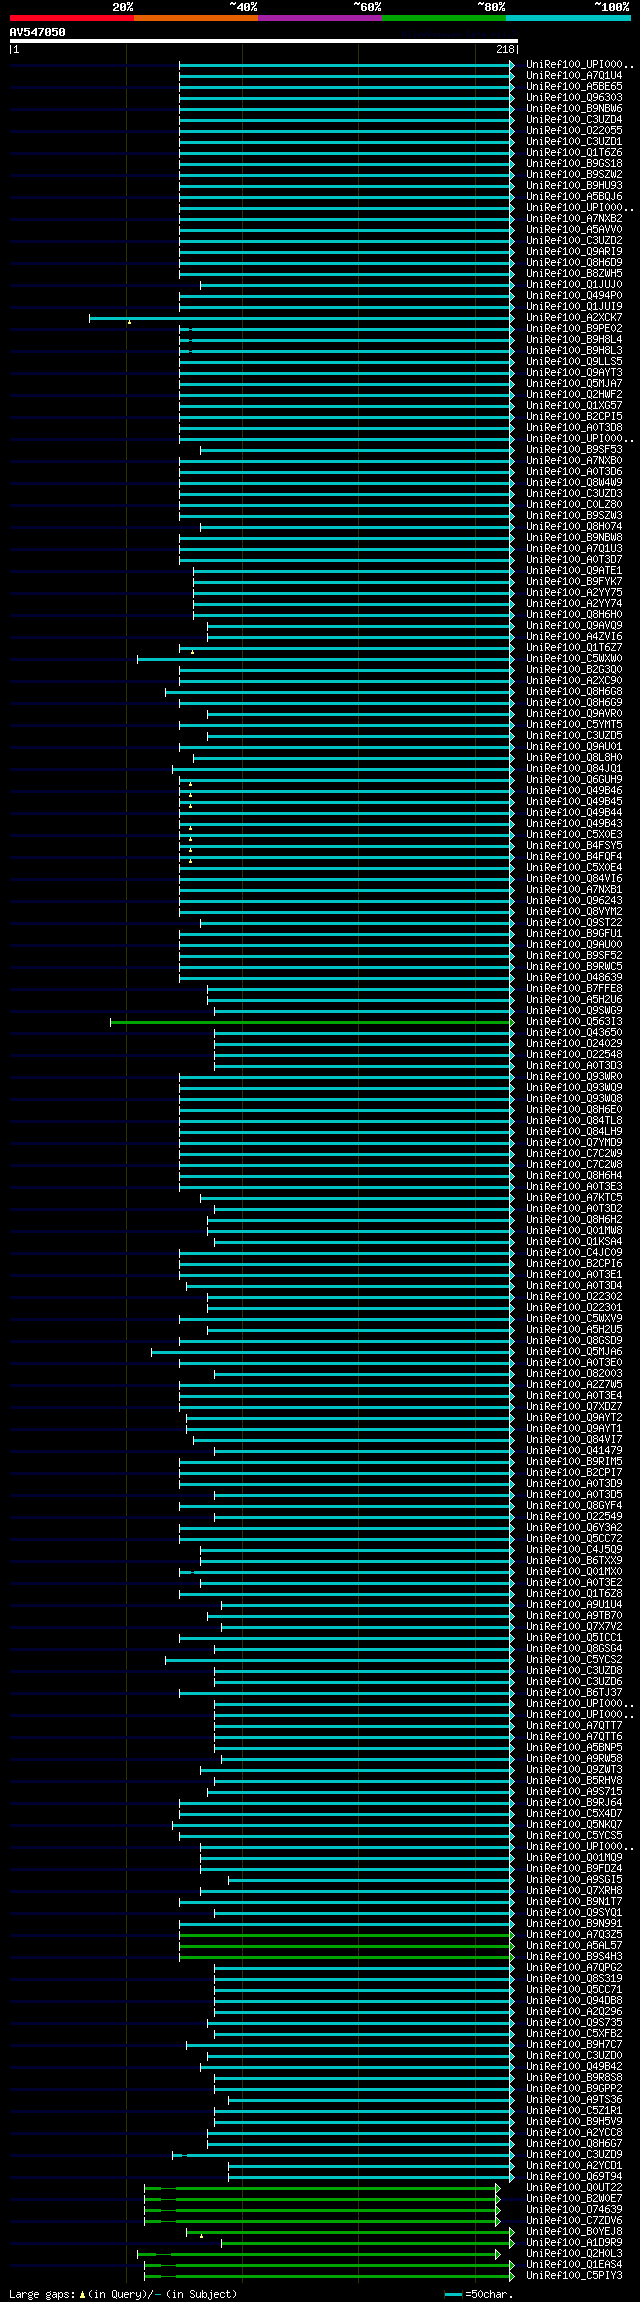
Task: Click the cyan ~100% legend color segment
Action: [568, 18]
